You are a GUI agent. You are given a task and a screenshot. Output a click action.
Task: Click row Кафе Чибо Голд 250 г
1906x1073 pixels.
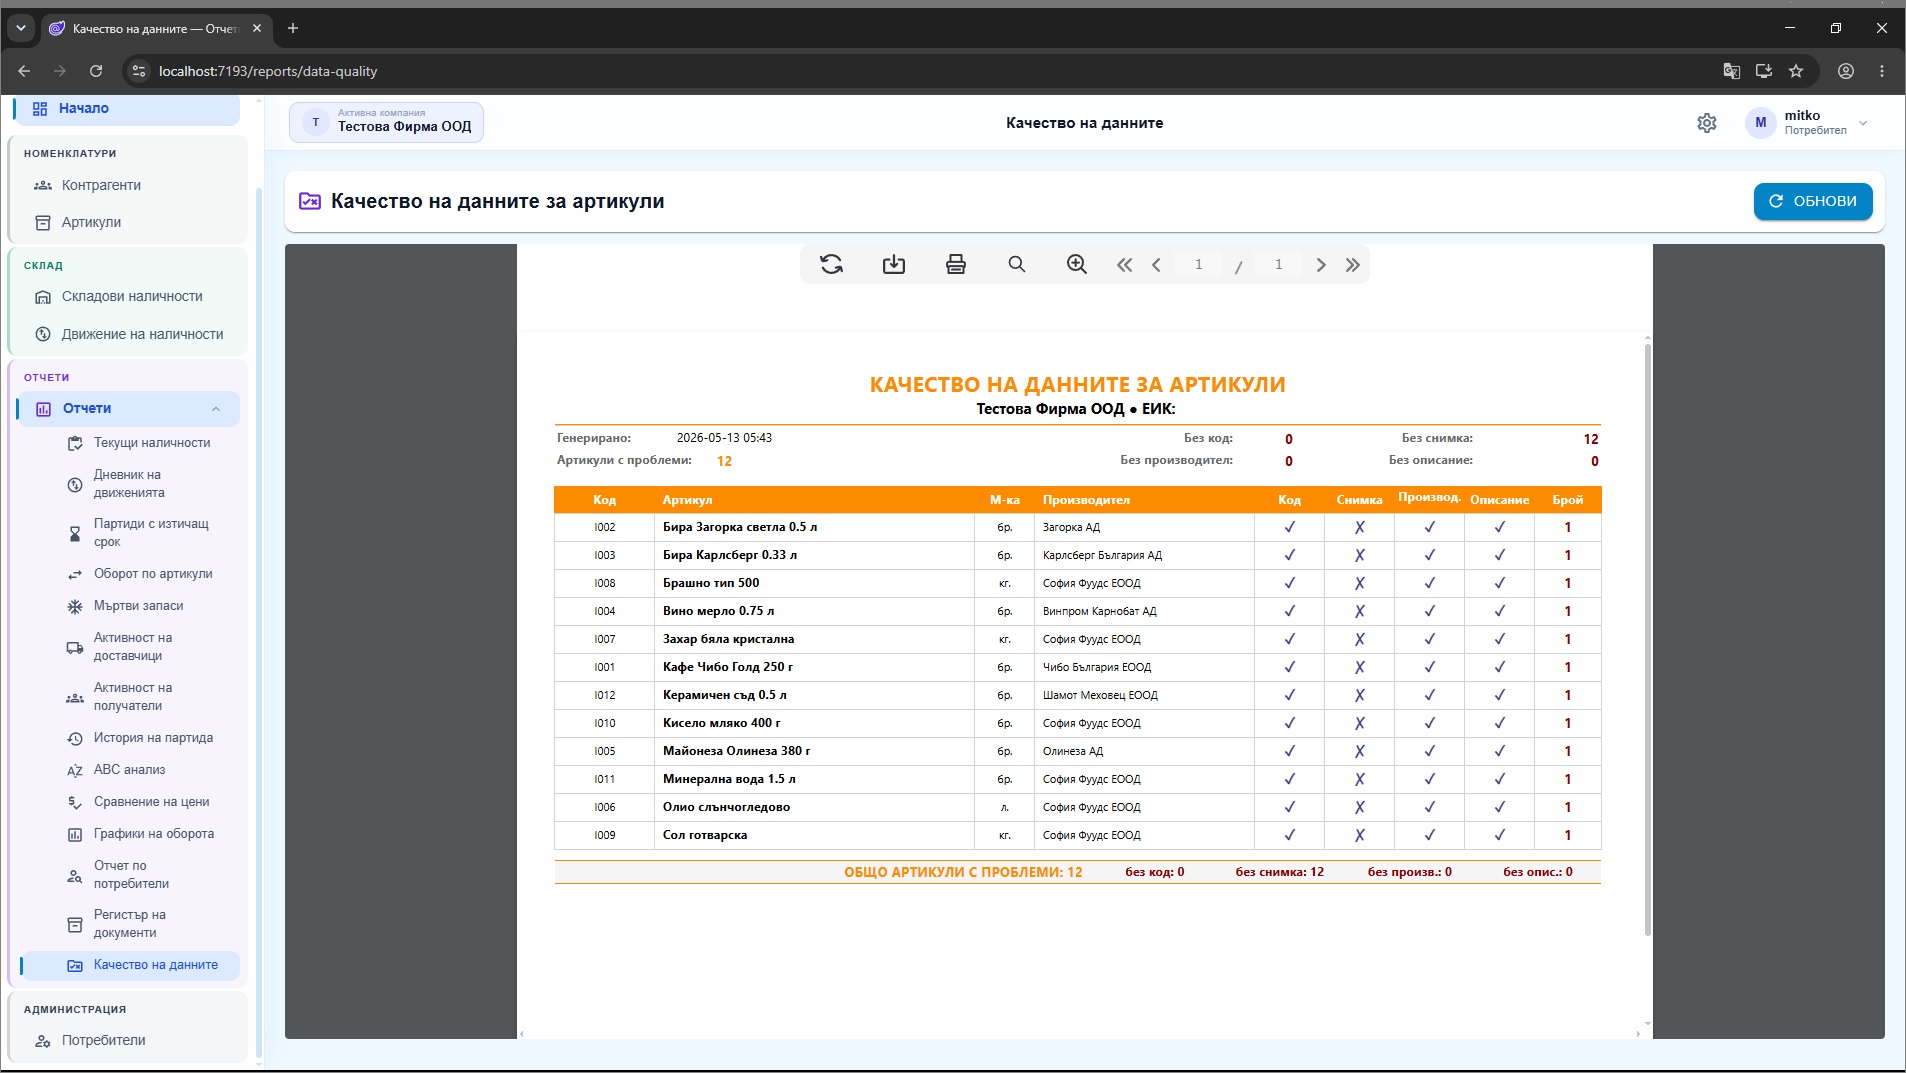pos(1078,667)
